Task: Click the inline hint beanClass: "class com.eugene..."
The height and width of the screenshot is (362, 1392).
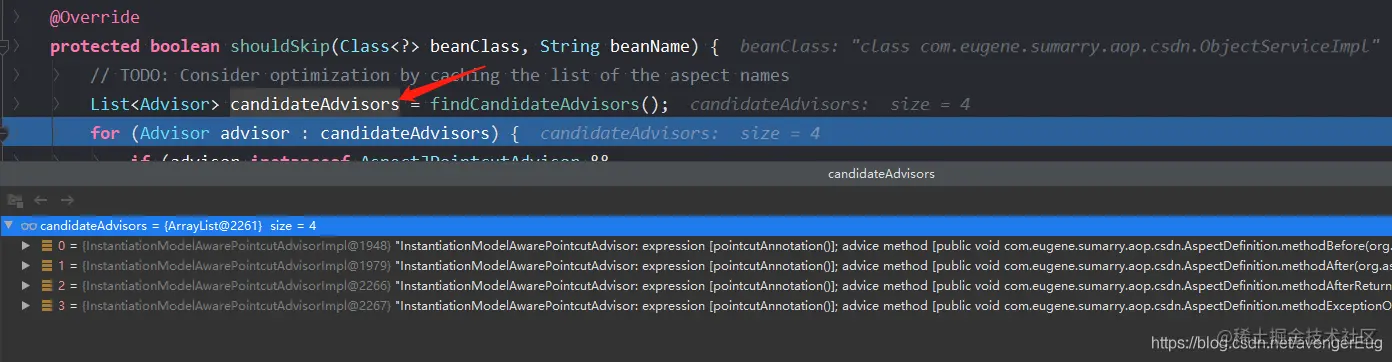Action: (1060, 46)
